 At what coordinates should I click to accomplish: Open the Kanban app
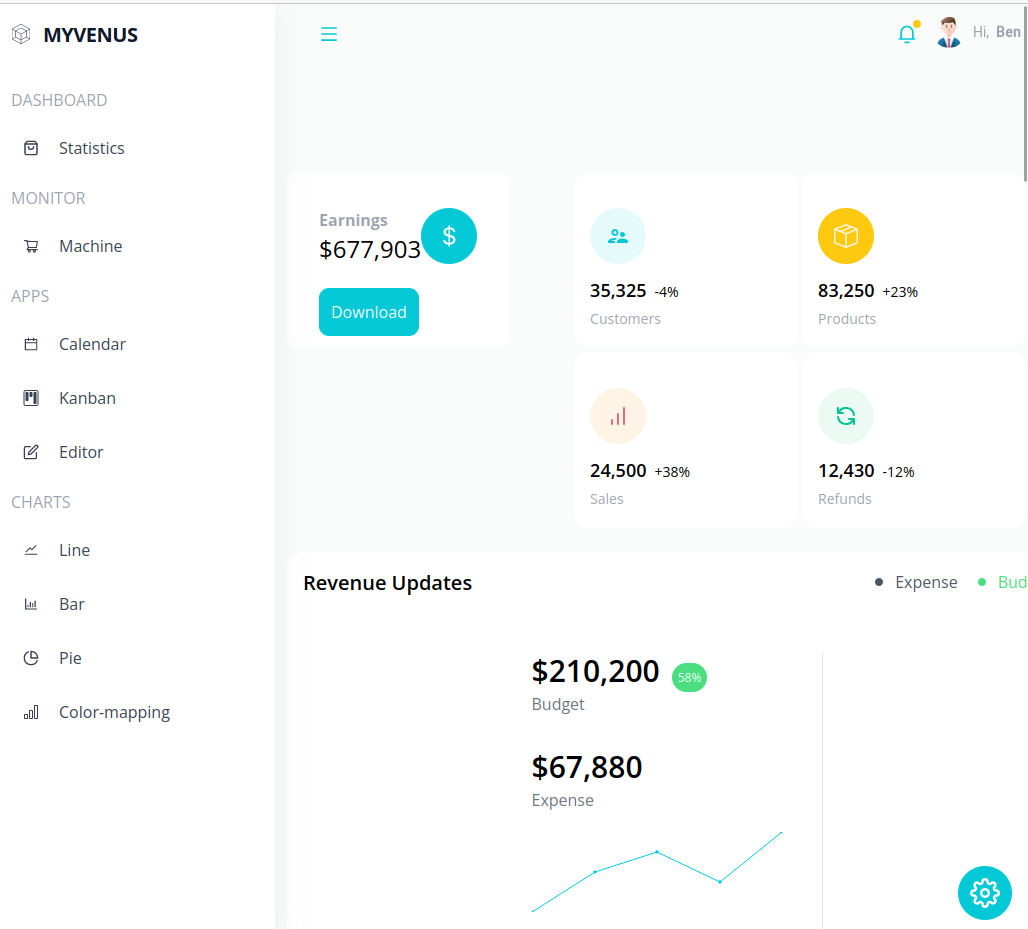click(x=87, y=398)
